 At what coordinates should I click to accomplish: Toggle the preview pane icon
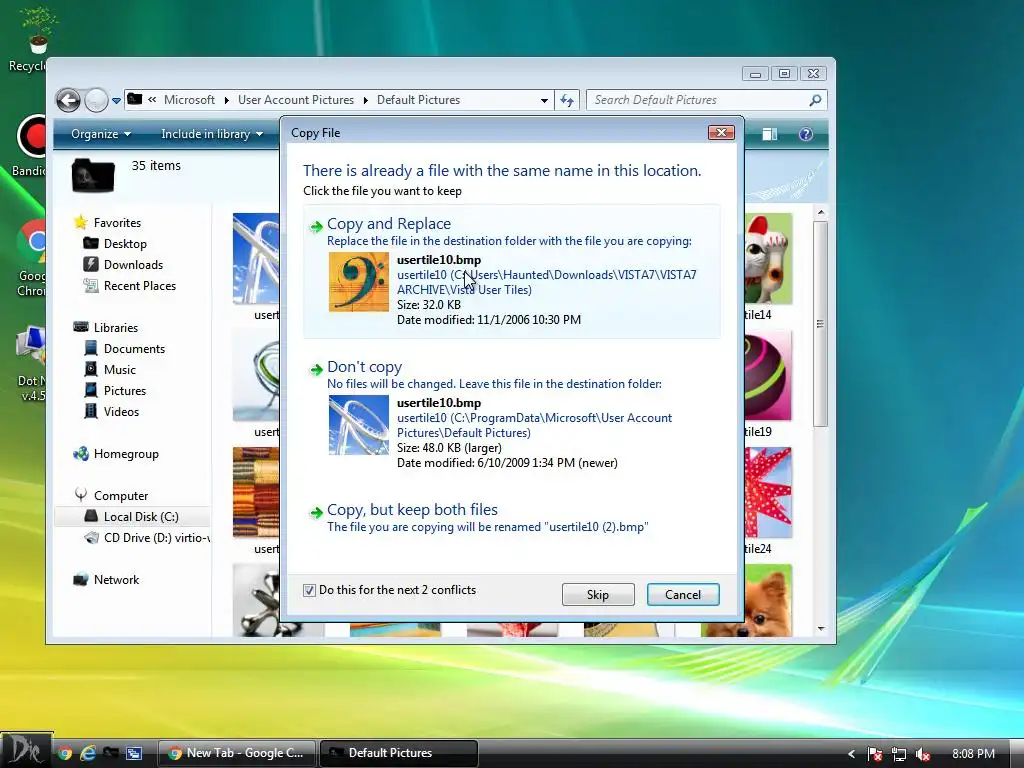pyautogui.click(x=770, y=134)
